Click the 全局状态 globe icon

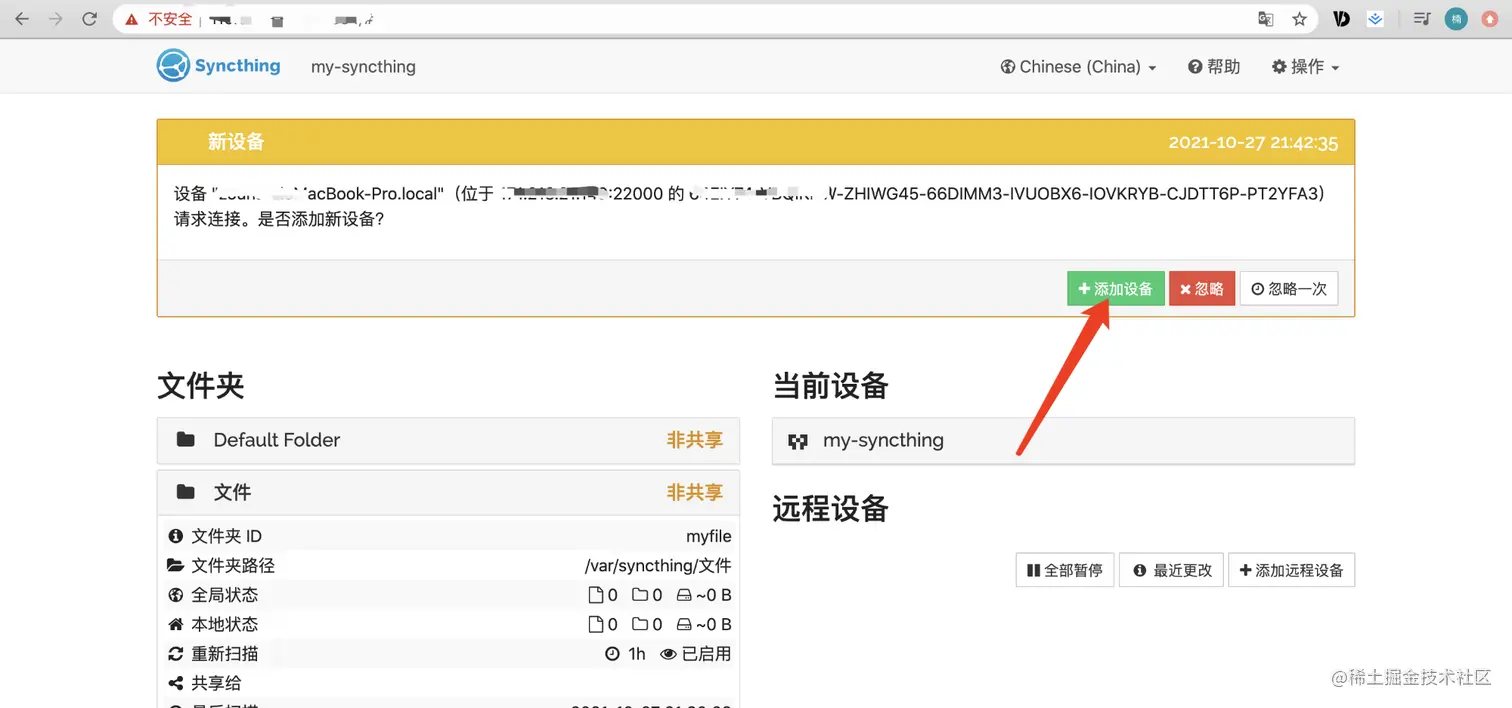[176, 595]
